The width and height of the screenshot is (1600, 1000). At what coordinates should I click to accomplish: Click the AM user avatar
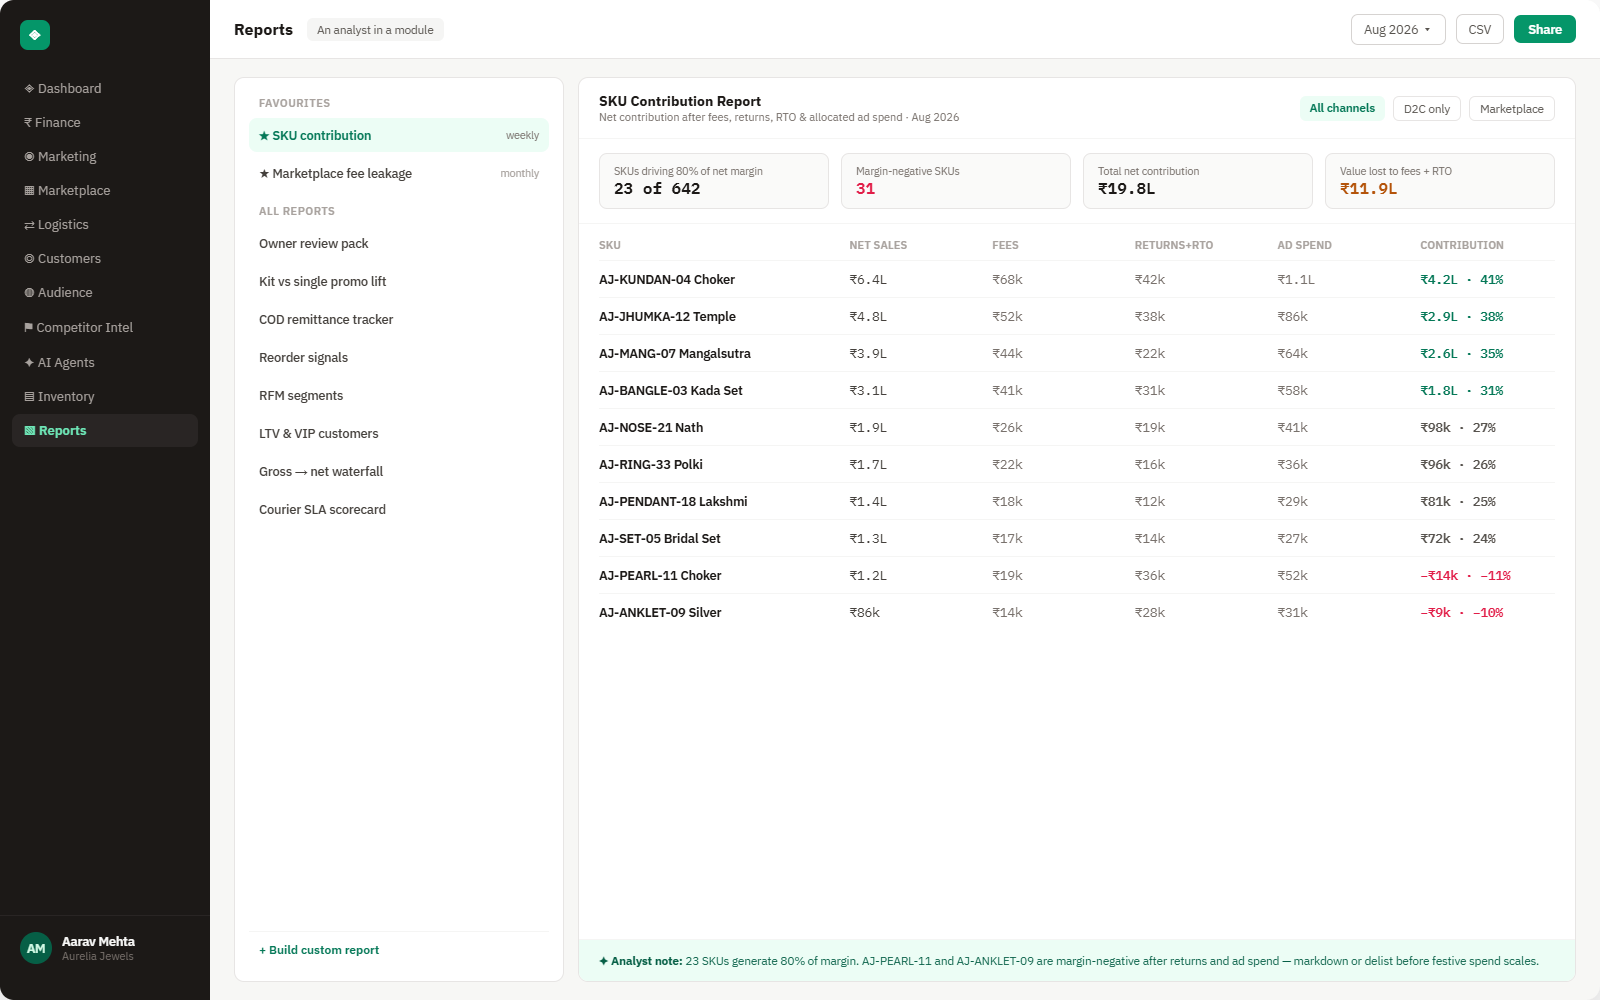click(36, 948)
